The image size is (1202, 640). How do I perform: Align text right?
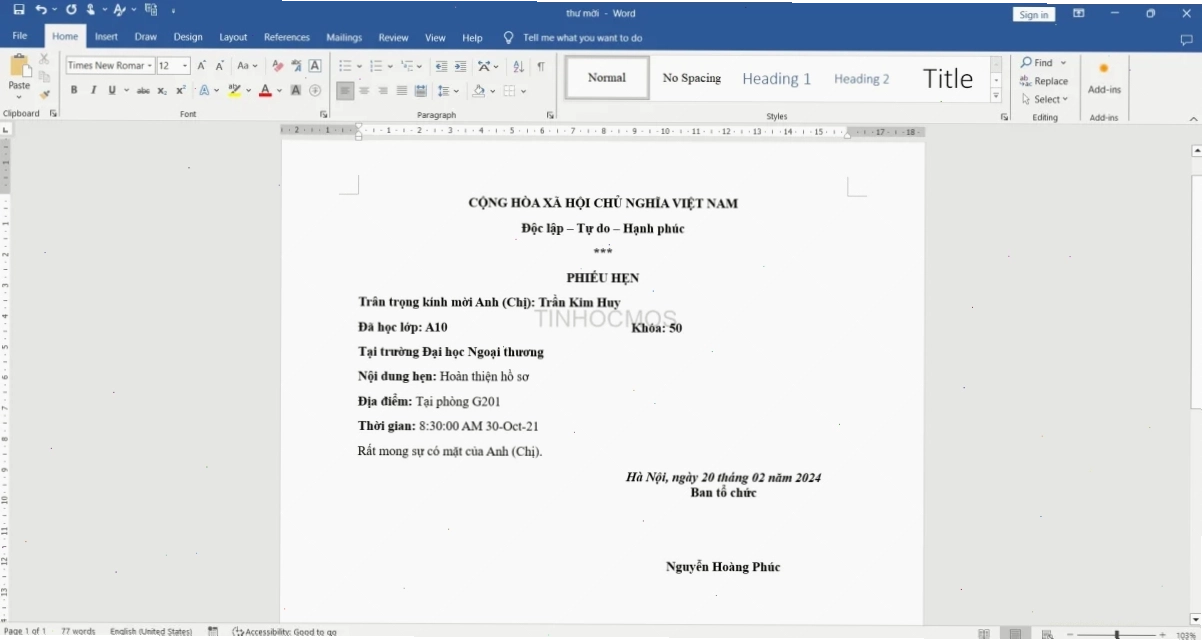pos(383,90)
